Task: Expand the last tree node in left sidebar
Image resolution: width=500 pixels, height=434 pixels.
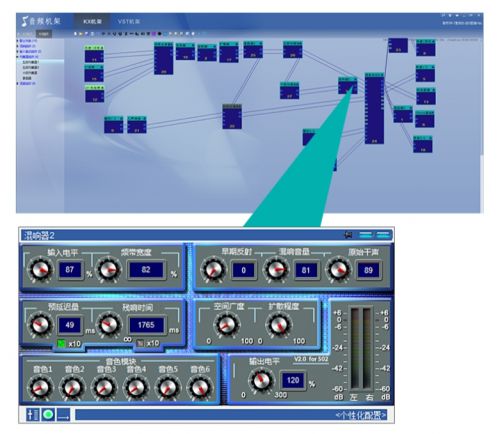Action: (x=18, y=83)
